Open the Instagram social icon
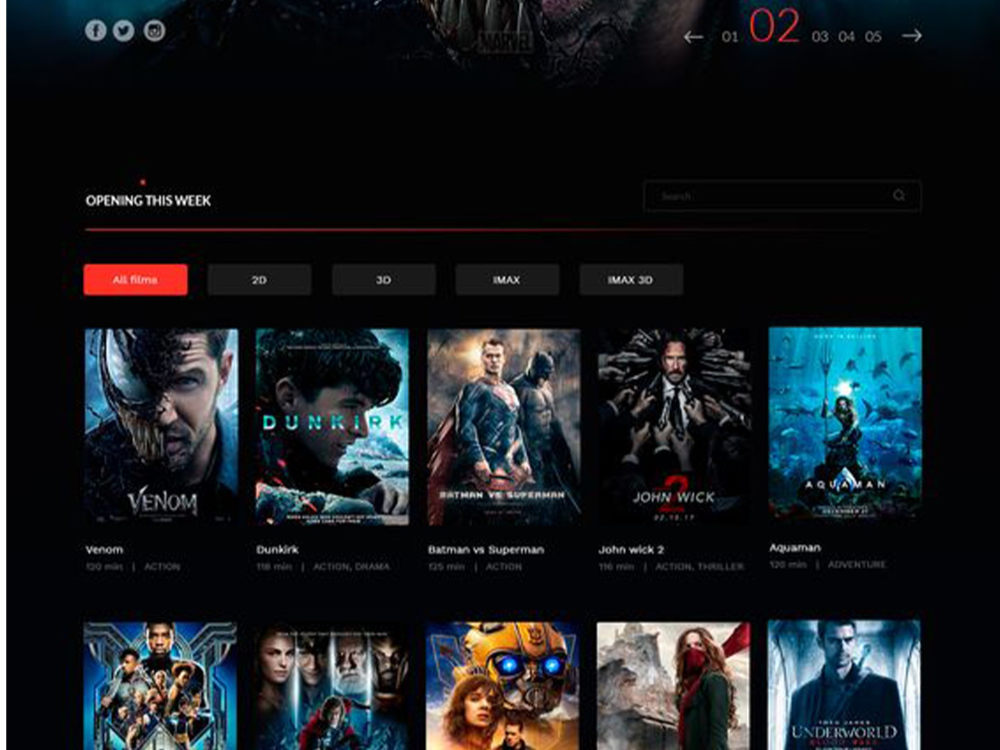The height and width of the screenshot is (750, 1000). (x=154, y=31)
